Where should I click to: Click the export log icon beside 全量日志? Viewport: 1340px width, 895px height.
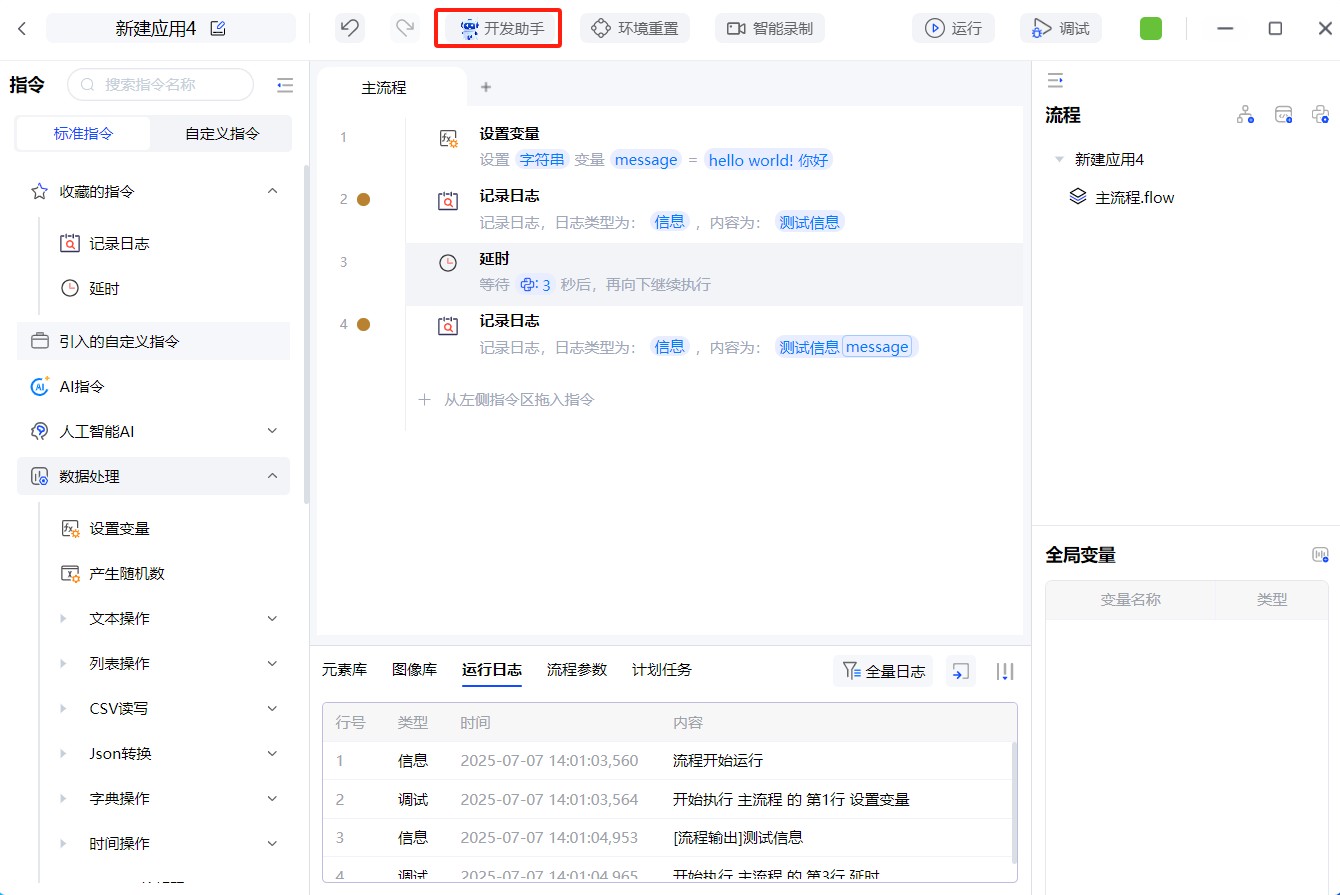pyautogui.click(x=960, y=671)
